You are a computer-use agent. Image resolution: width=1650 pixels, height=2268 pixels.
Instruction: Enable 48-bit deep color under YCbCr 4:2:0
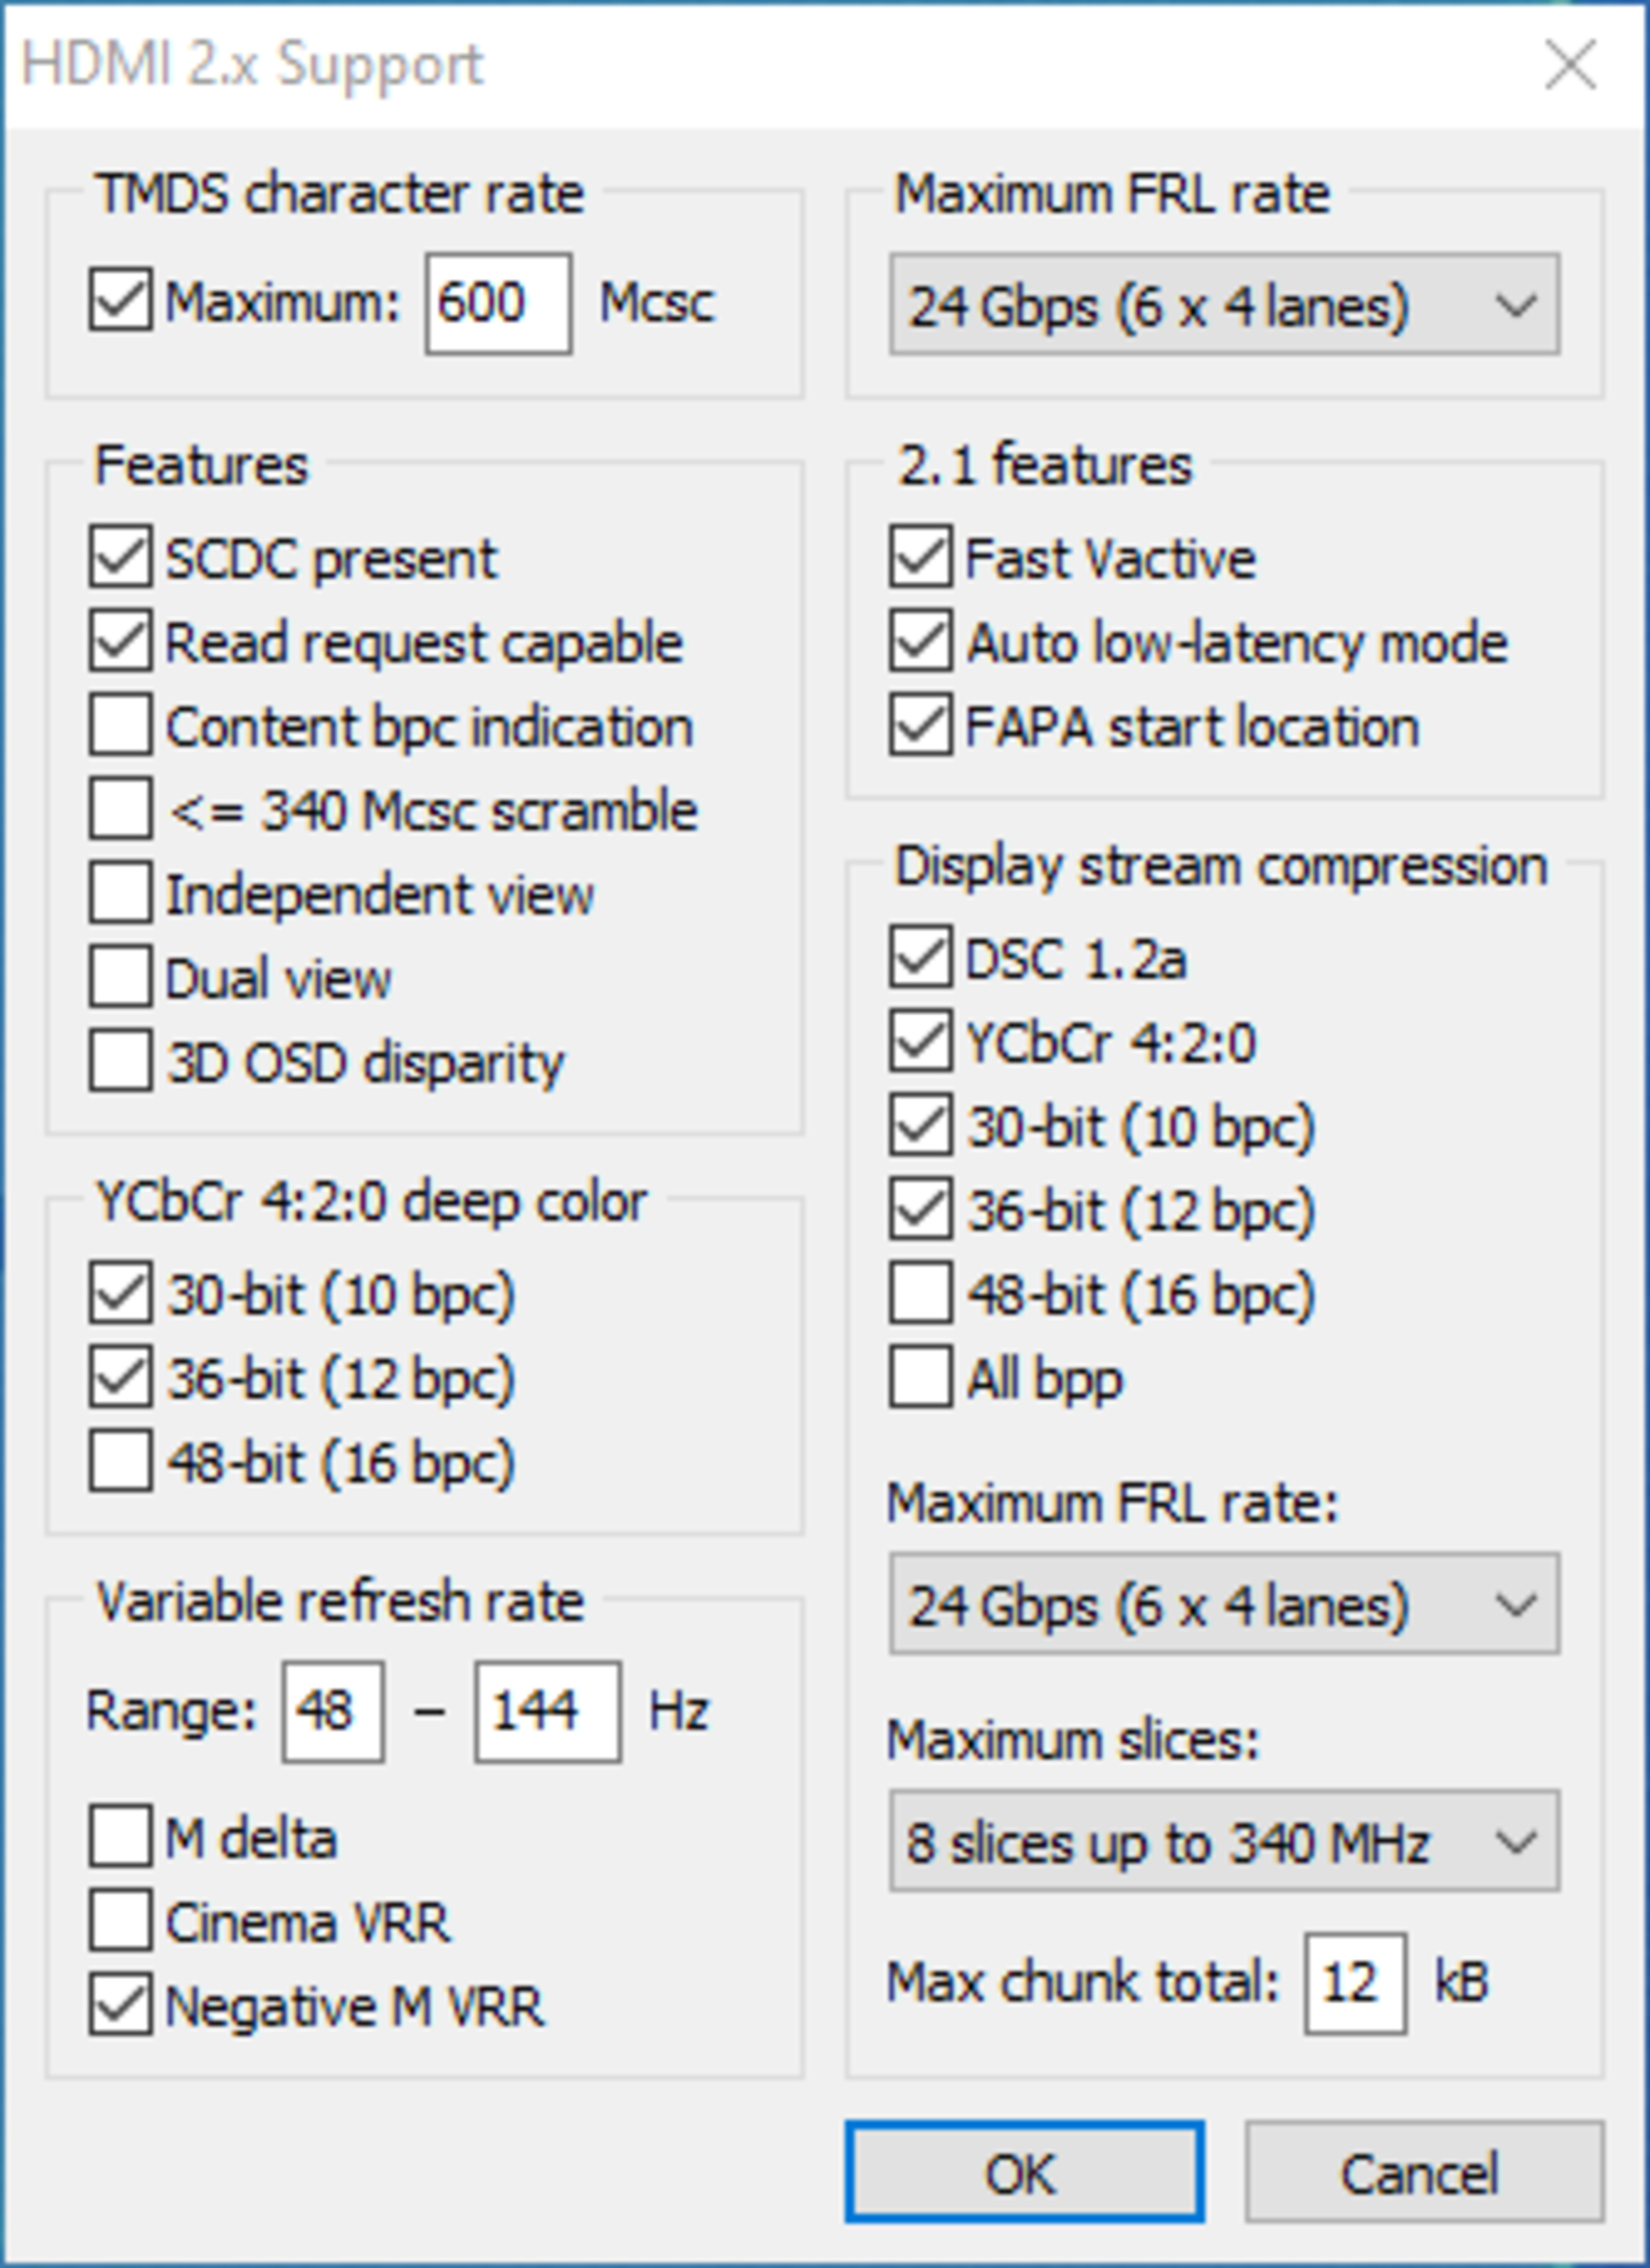[120, 1462]
